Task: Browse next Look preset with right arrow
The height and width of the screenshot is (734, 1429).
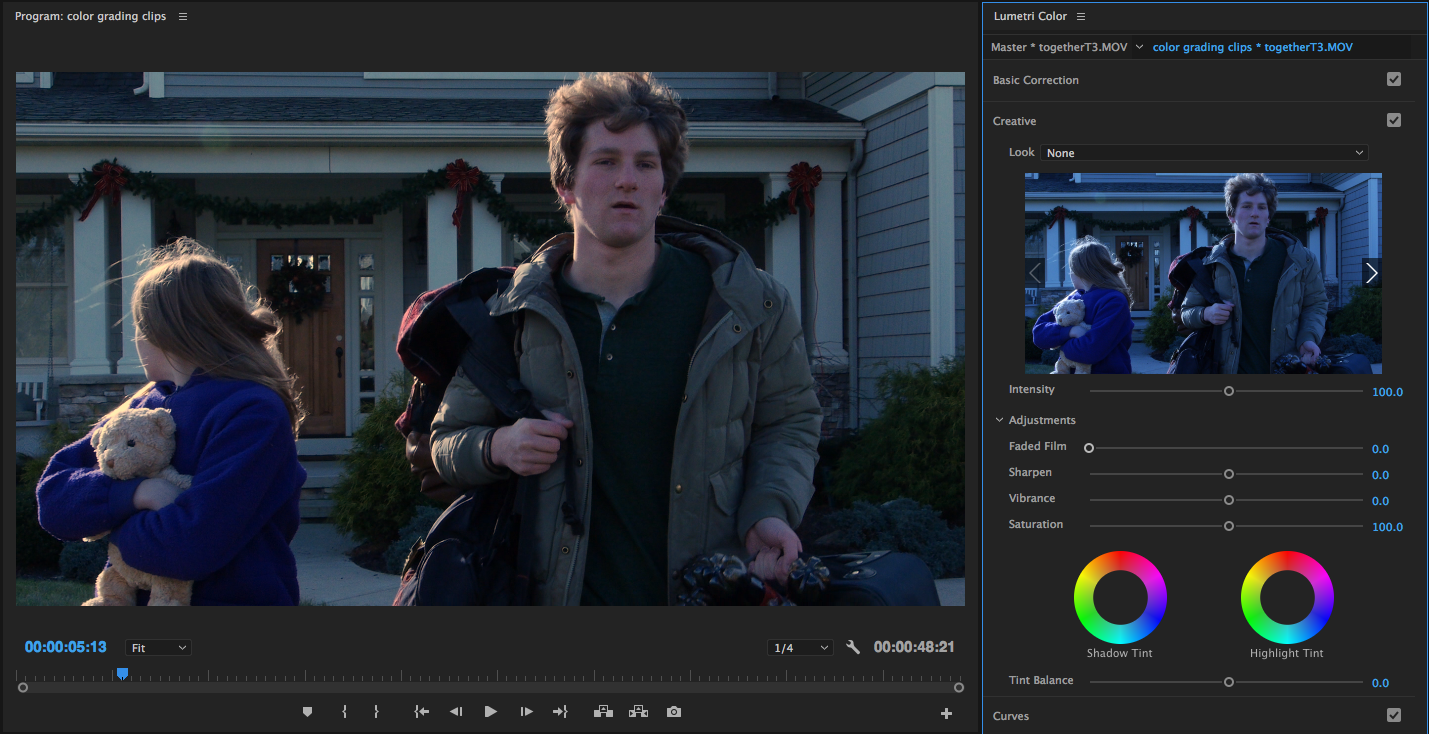Action: pos(1371,272)
